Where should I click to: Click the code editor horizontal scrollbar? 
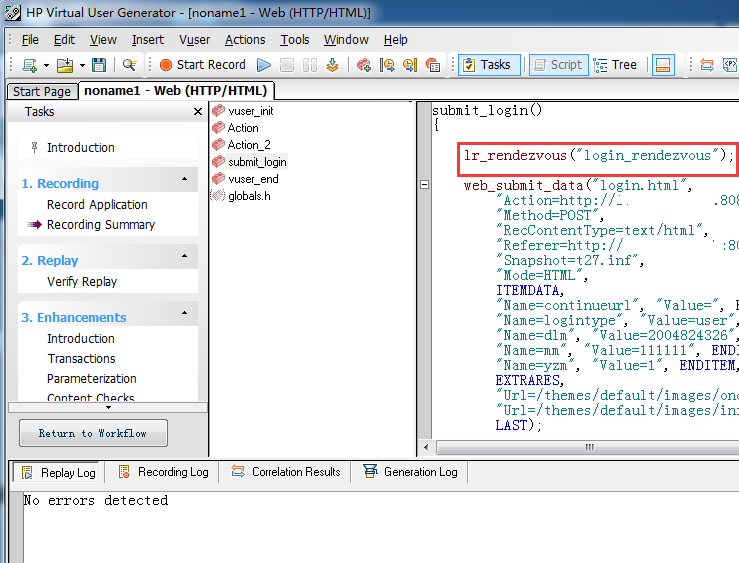[x=589, y=447]
